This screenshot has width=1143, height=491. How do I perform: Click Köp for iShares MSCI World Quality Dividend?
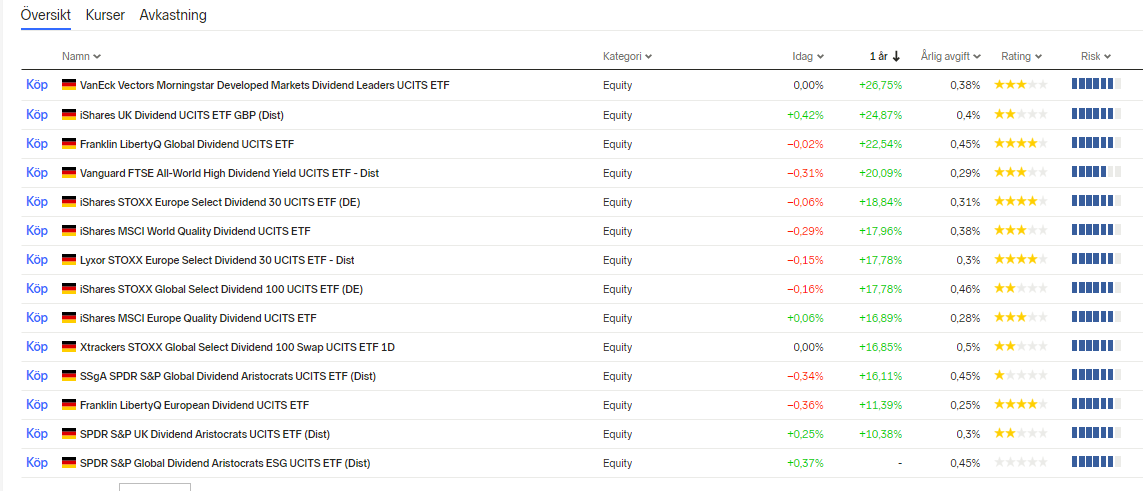pyautogui.click(x=37, y=231)
